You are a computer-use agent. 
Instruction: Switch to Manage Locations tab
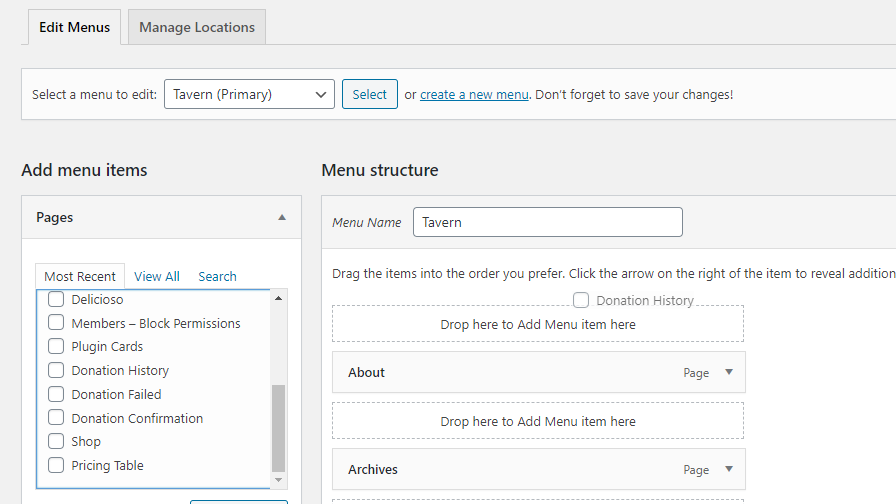(x=197, y=27)
